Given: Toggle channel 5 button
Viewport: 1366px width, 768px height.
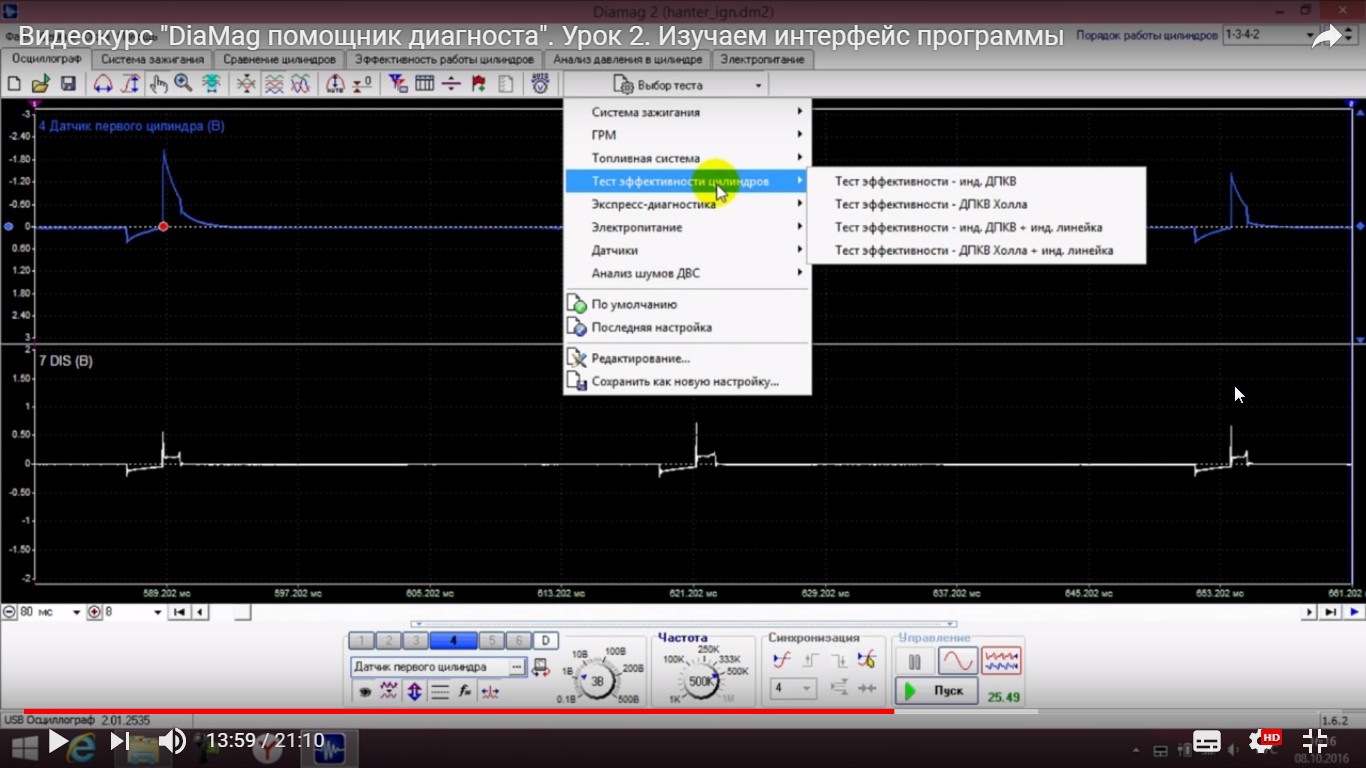Looking at the screenshot, I should pyautogui.click(x=491, y=641).
